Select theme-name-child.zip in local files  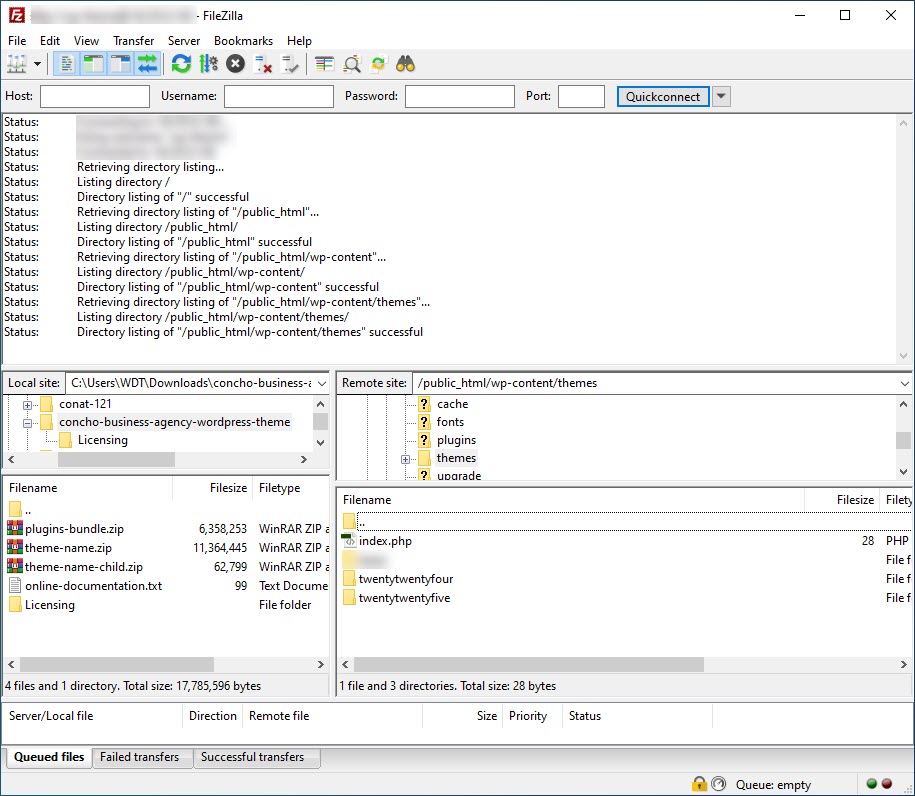pyautogui.click(x=83, y=567)
